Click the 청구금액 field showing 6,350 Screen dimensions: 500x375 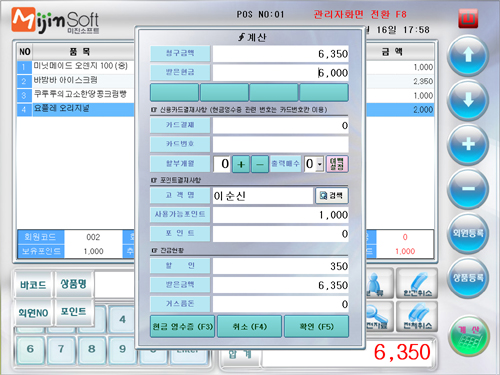pyautogui.click(x=281, y=54)
